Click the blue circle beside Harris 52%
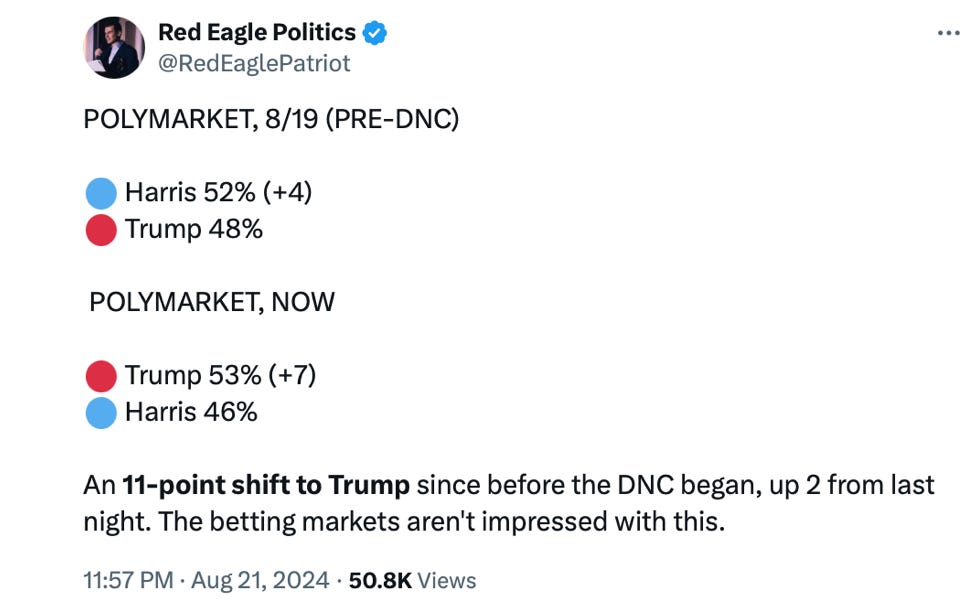The image size is (971, 602). tap(101, 192)
